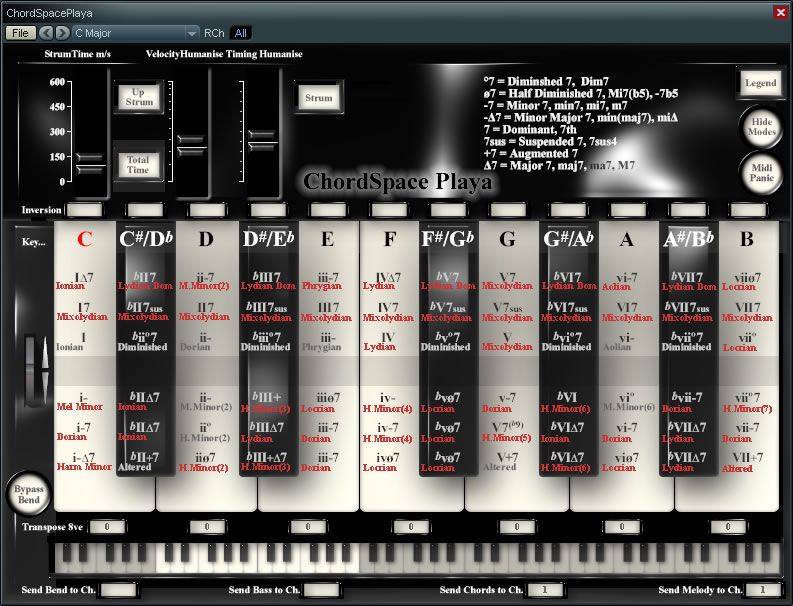This screenshot has height=606, width=793.
Task: Click the Velocity Humanise slider handle
Action: 191,145
